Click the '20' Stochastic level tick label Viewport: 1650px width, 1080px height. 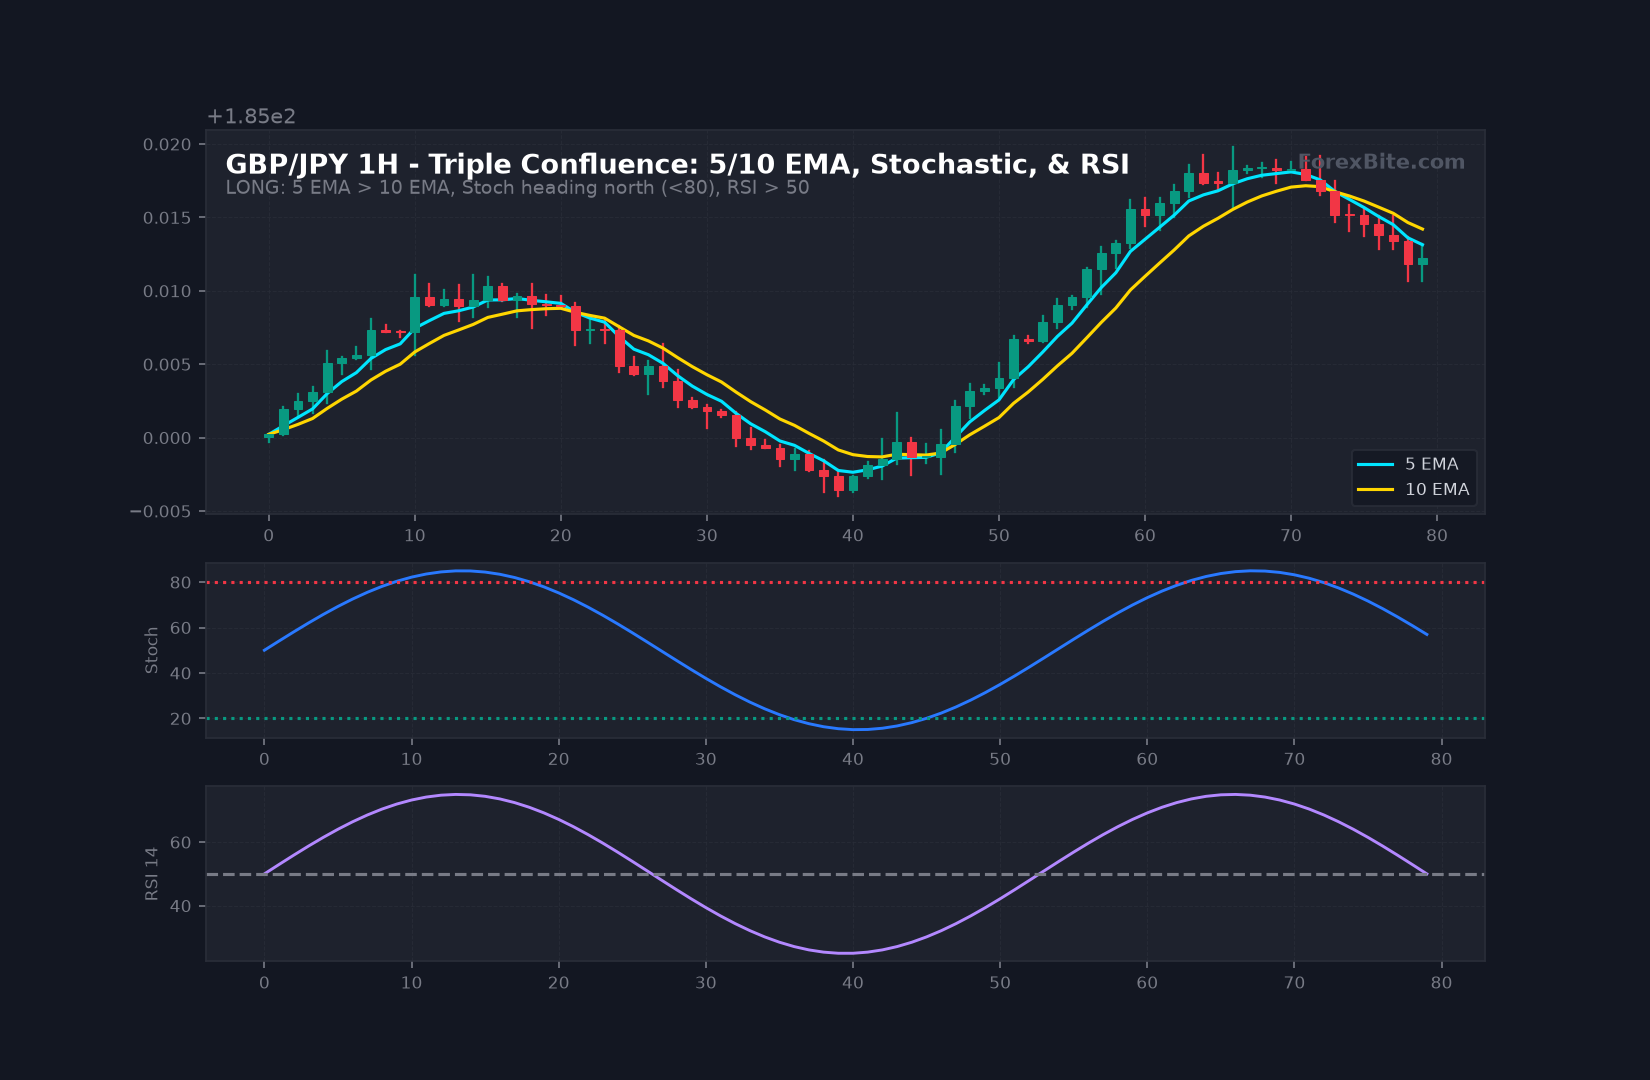pos(180,719)
